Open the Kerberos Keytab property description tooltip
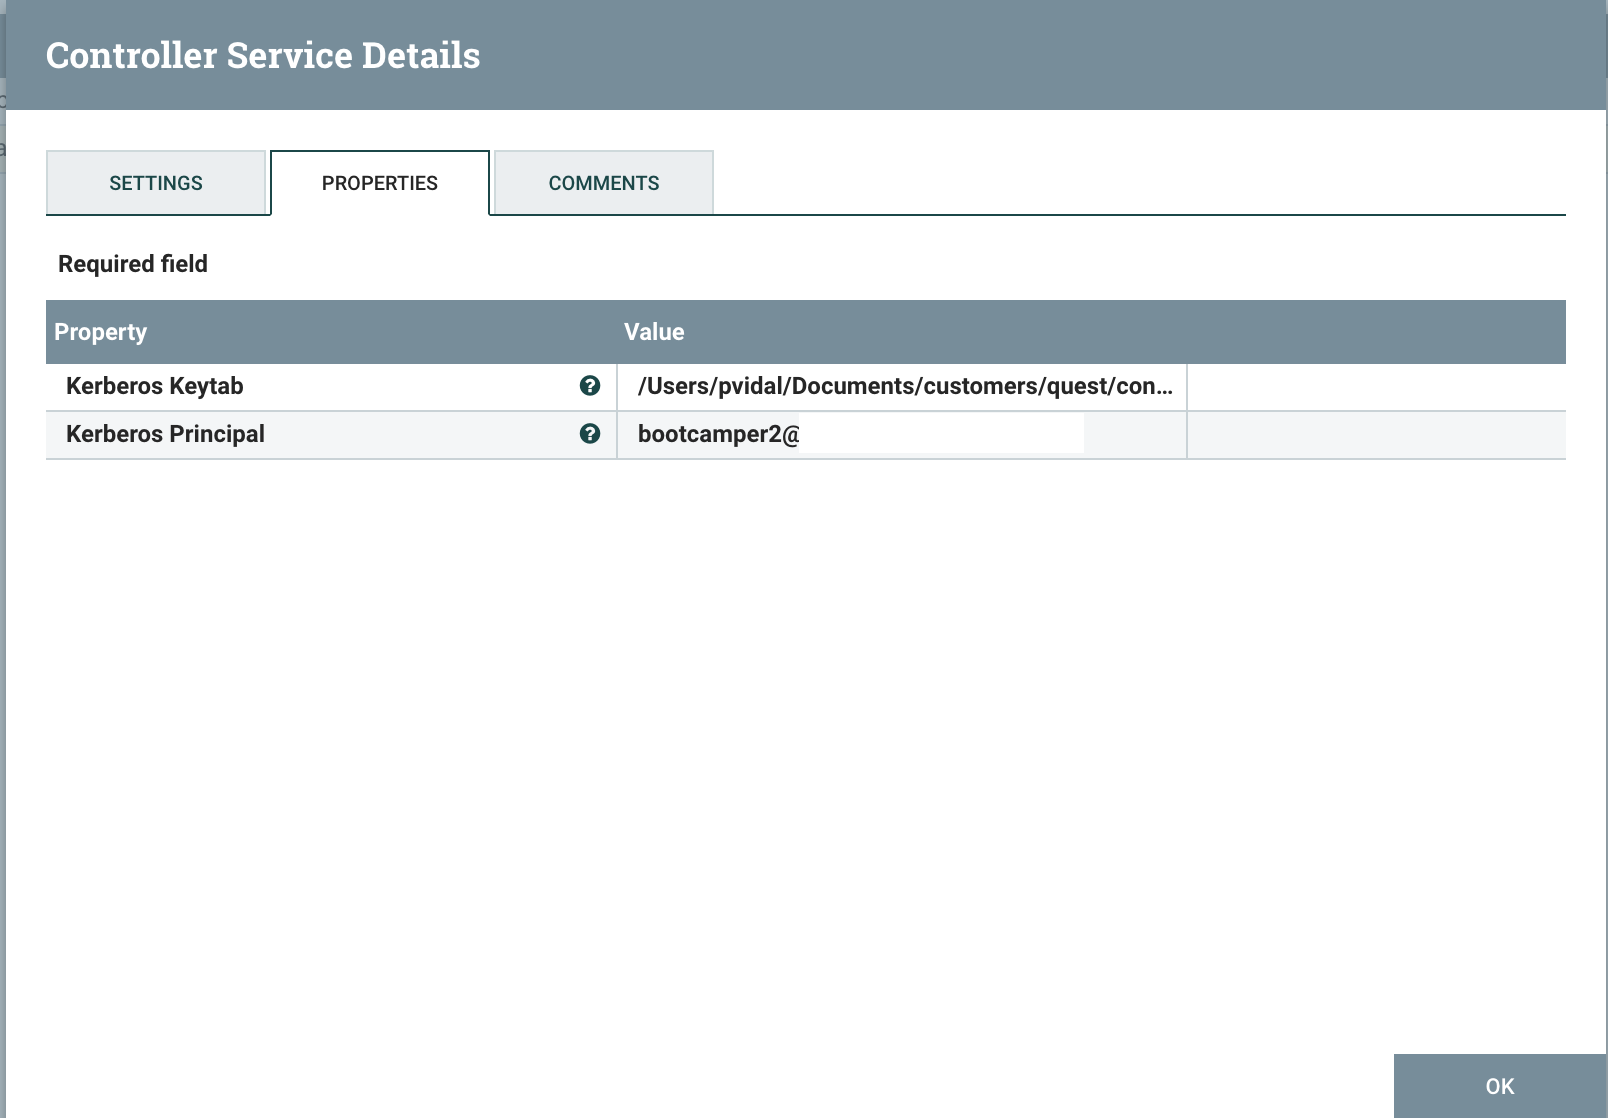The image size is (1608, 1118). (x=590, y=386)
